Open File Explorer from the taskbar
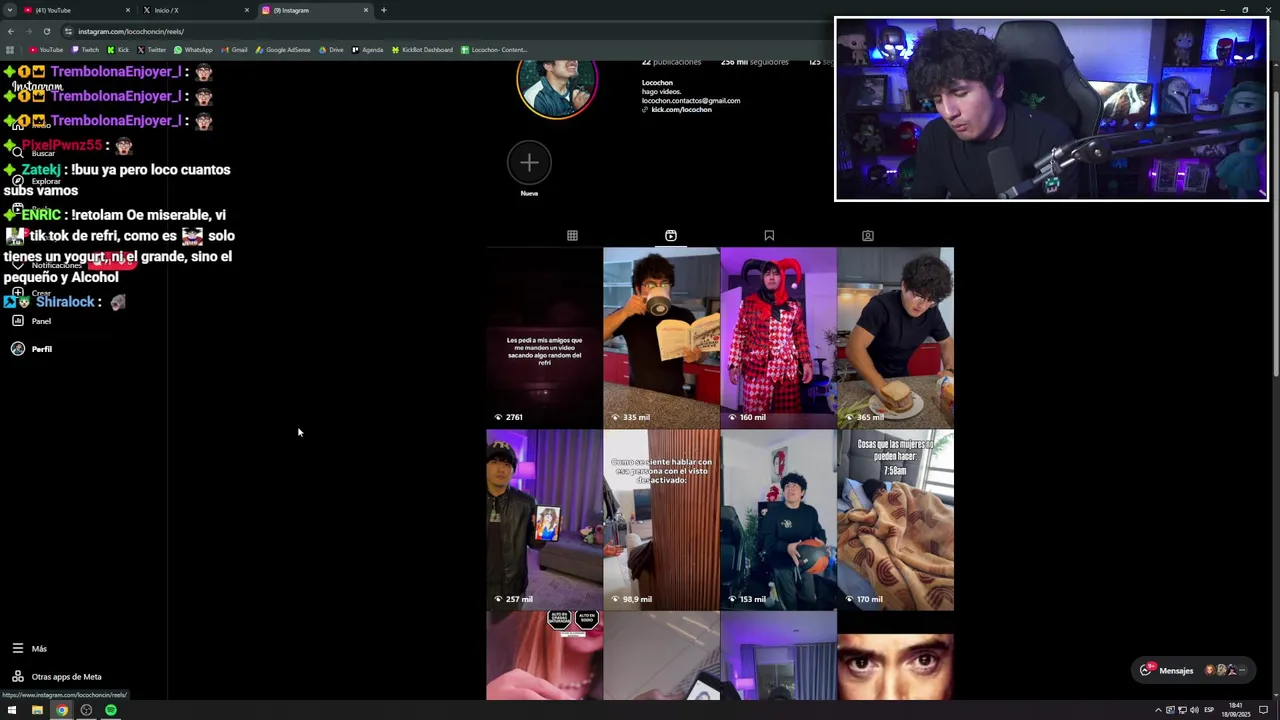Viewport: 1280px width, 720px height. tap(37, 710)
